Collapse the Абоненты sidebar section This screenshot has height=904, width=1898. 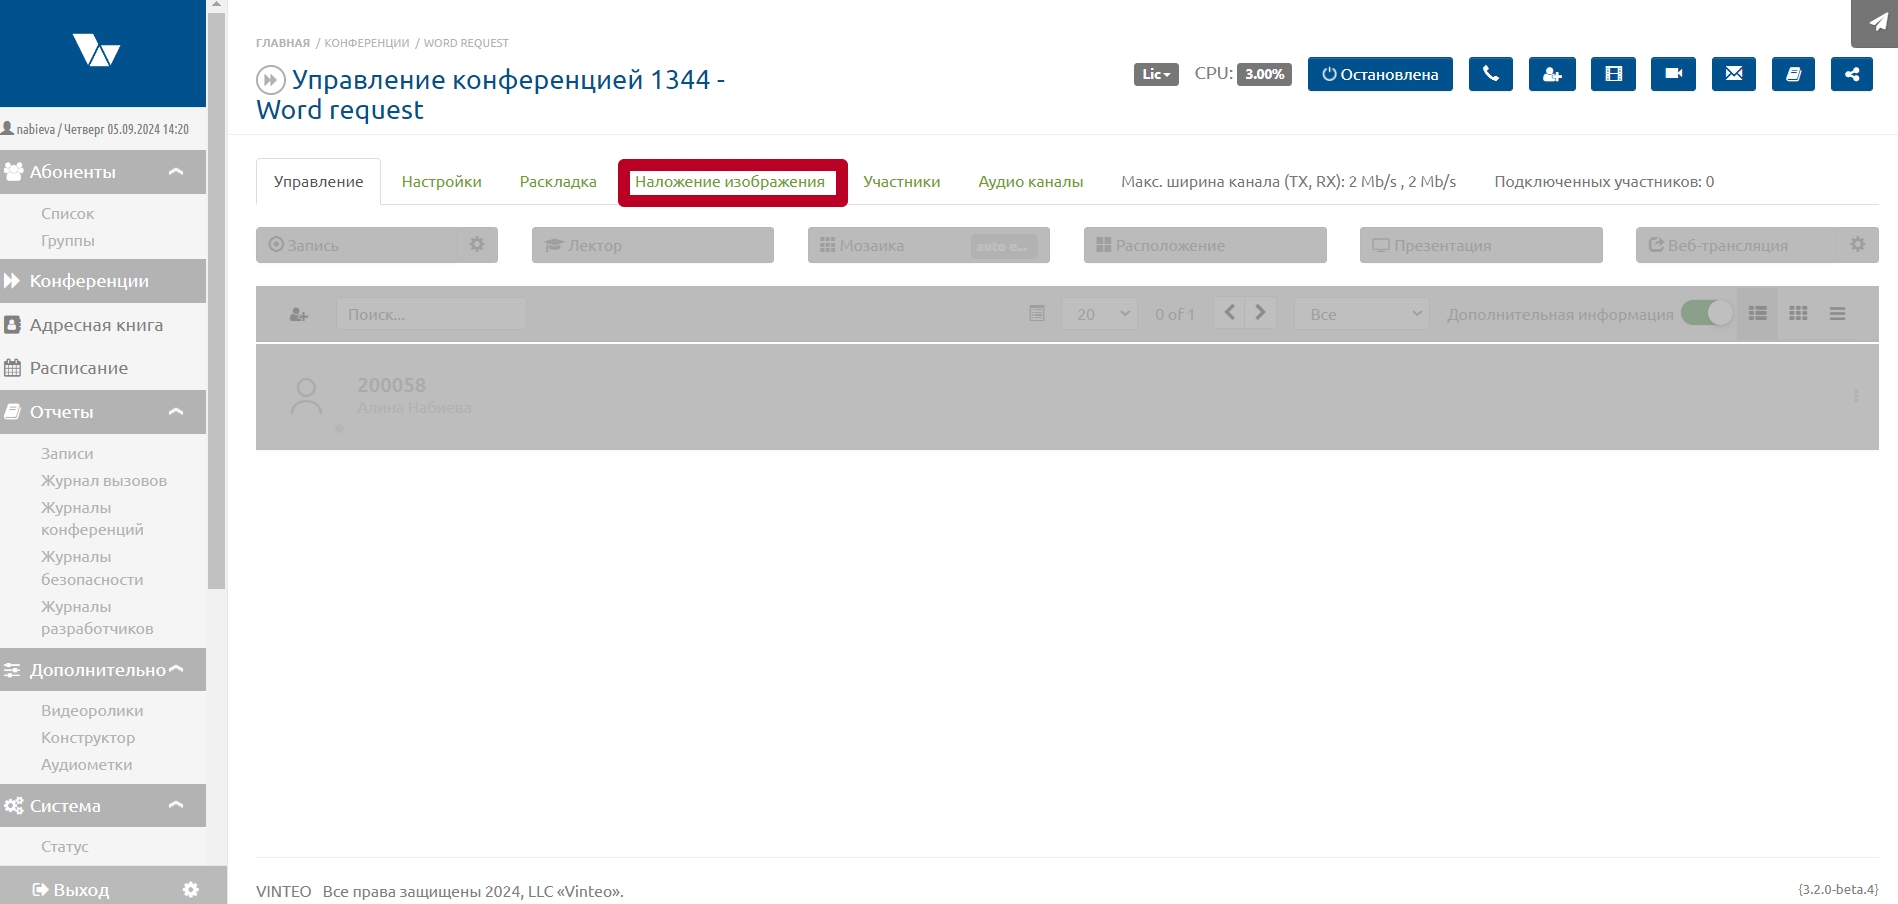pyautogui.click(x=176, y=172)
